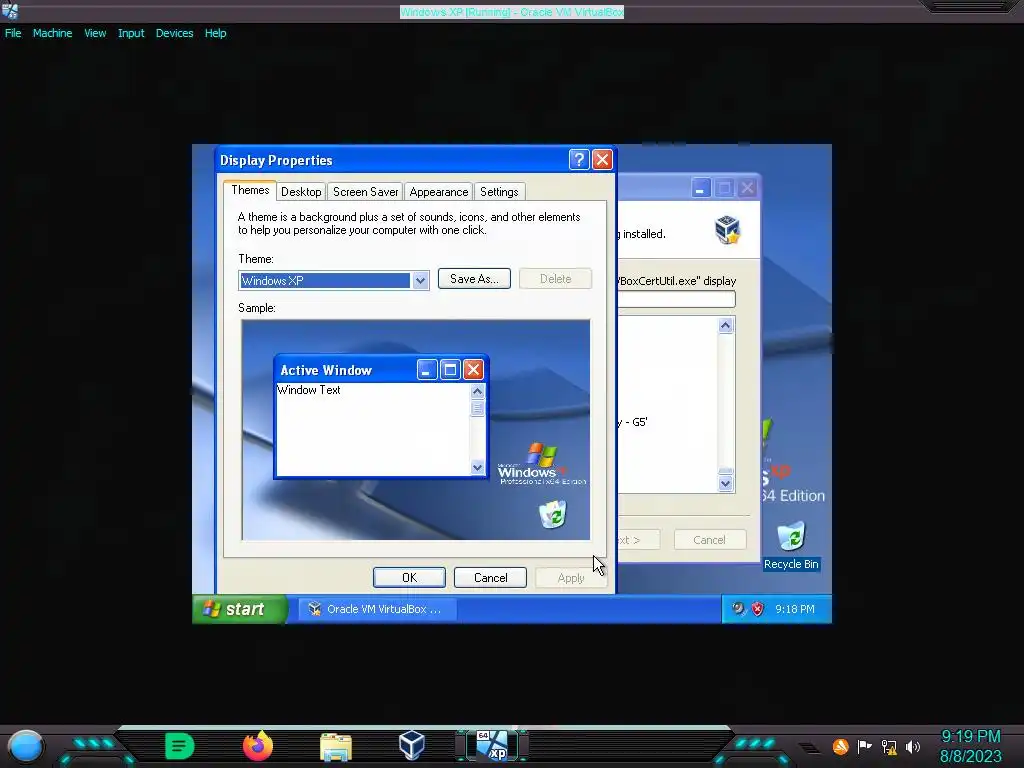Click installer log scrollbar up arrow
The image size is (1024, 768).
point(726,325)
